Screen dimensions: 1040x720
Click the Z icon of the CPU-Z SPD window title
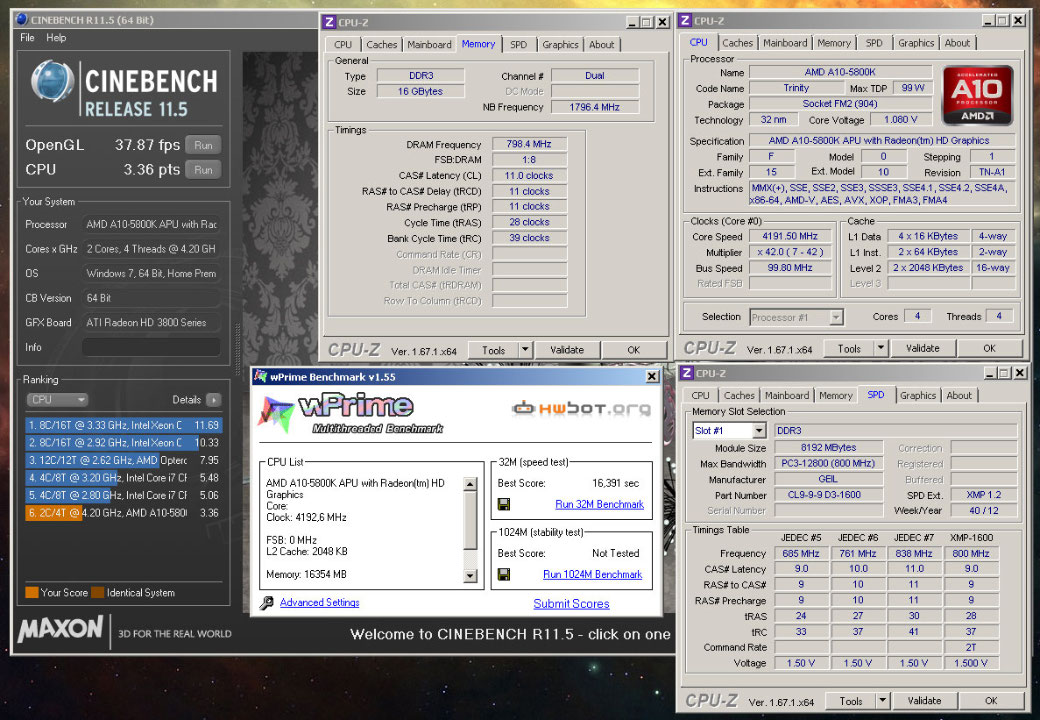pos(686,373)
